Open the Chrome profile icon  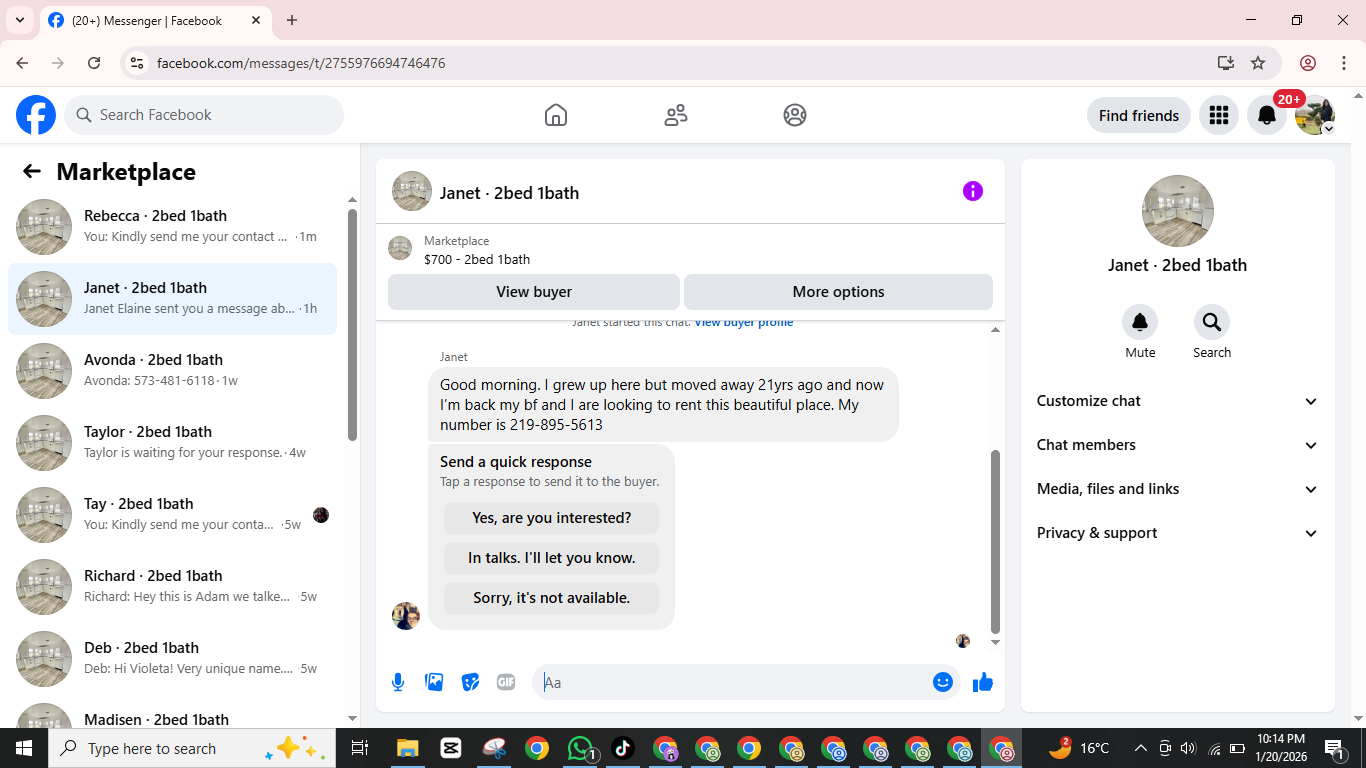(1308, 63)
